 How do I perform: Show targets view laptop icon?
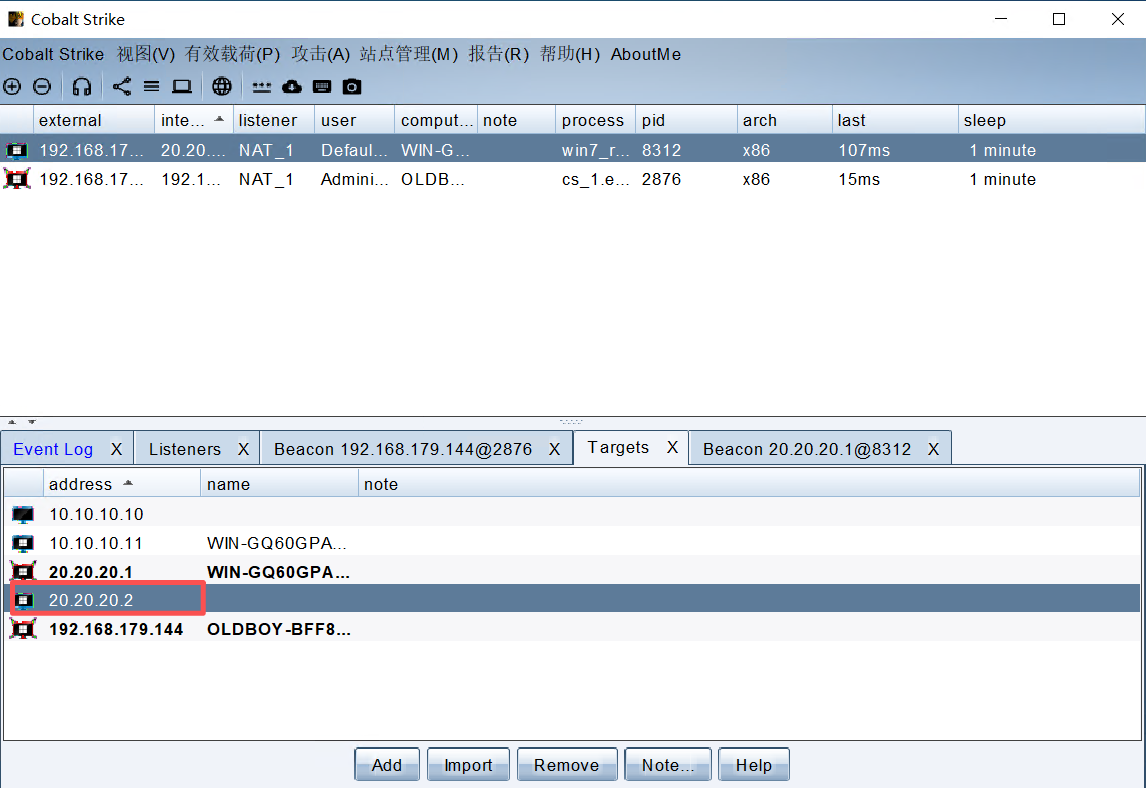182,87
